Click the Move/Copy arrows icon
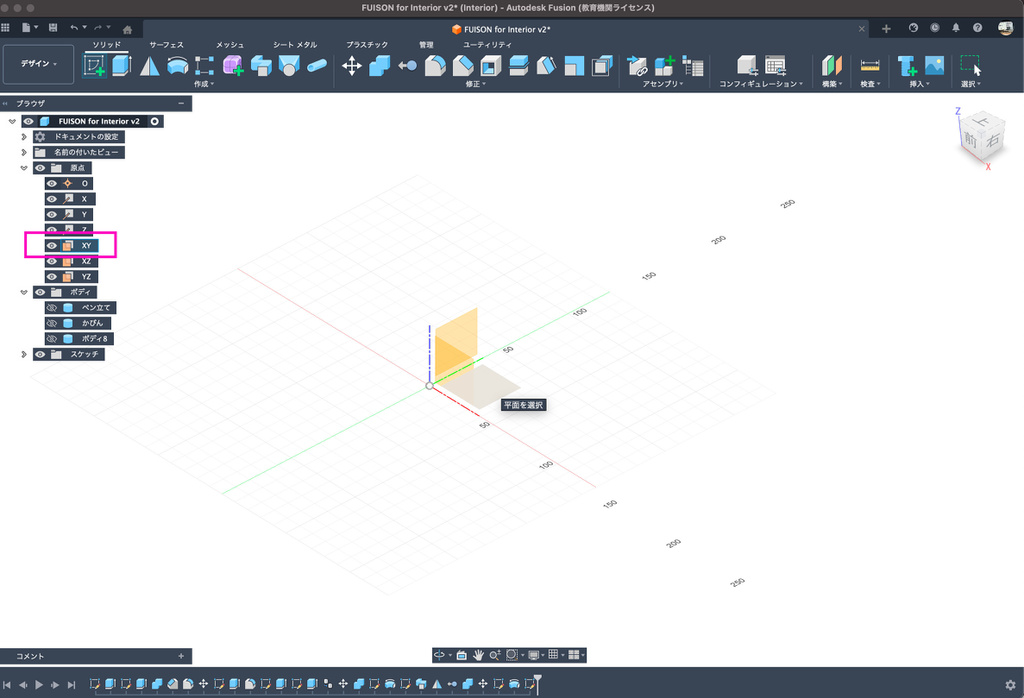 pos(352,66)
